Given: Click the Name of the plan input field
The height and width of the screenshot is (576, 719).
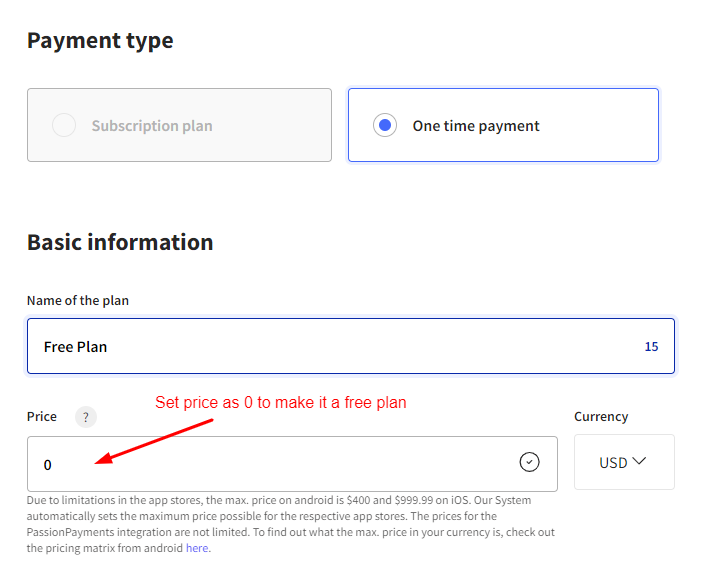Looking at the screenshot, I should tap(351, 346).
